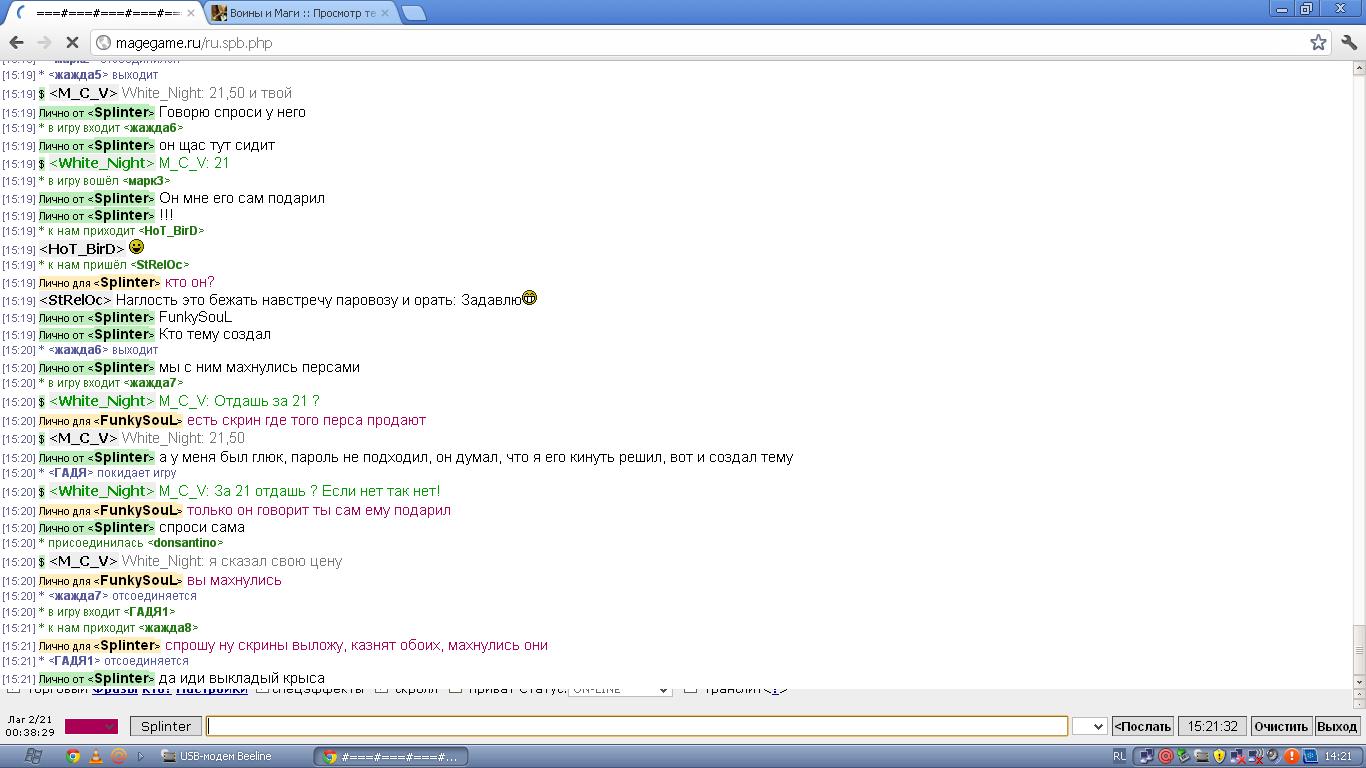This screenshot has height=768, width=1366.
Task: Toggle the Торговый checkbox
Action: click(14, 689)
